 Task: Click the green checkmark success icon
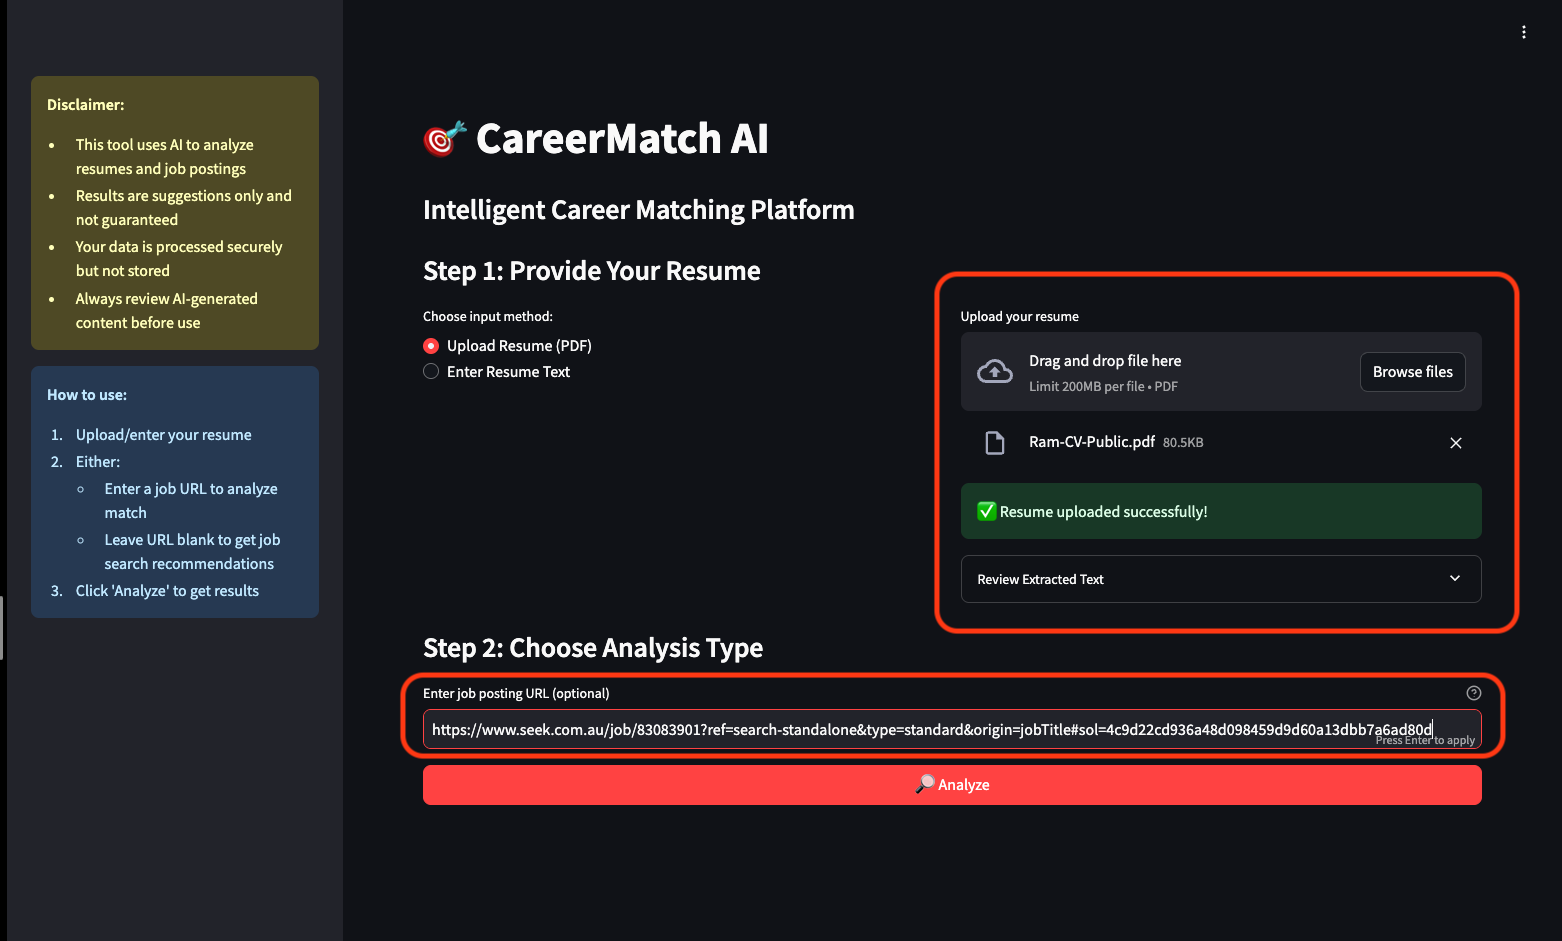pyautogui.click(x=986, y=511)
